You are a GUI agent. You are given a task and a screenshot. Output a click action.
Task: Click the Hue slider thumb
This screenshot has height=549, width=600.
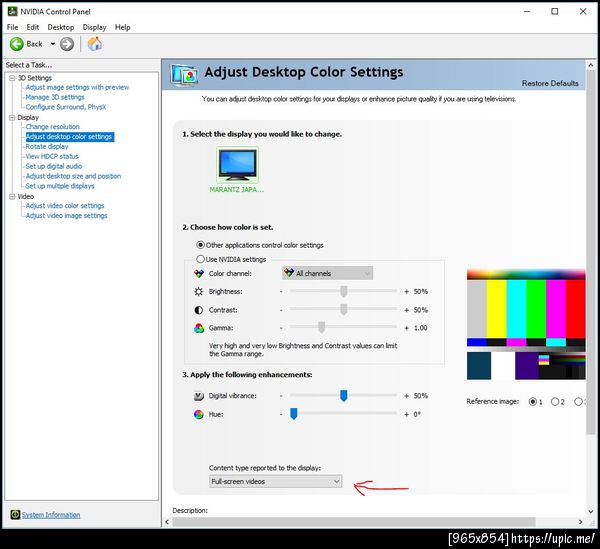point(293,414)
